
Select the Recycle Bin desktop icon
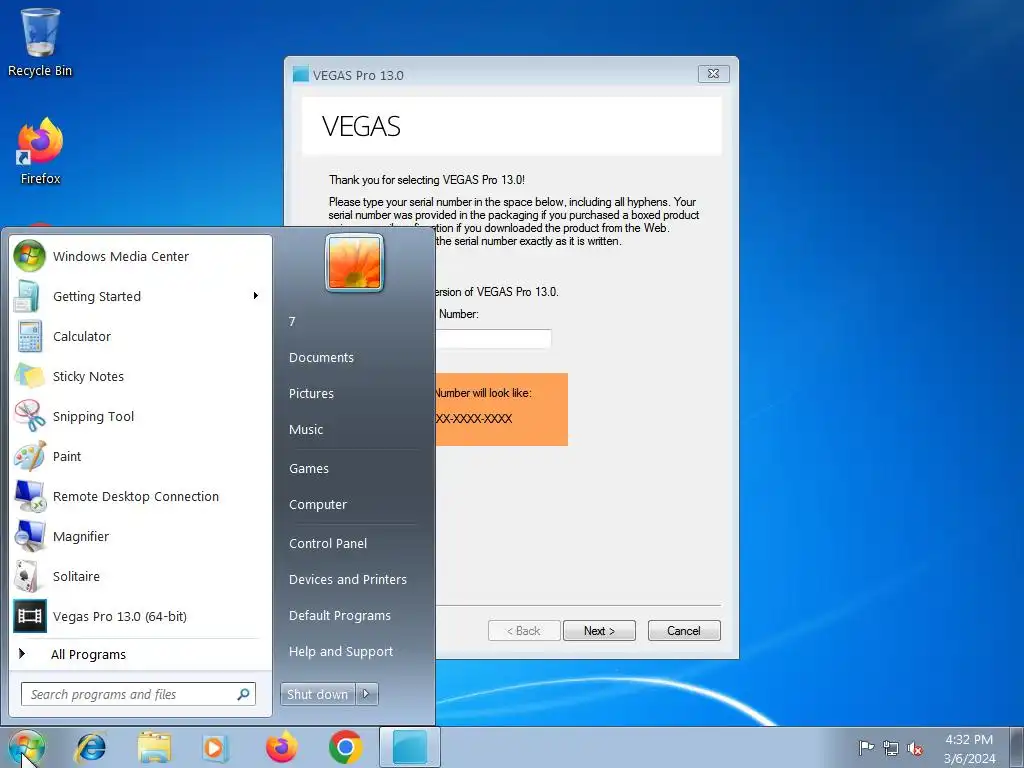click(40, 42)
